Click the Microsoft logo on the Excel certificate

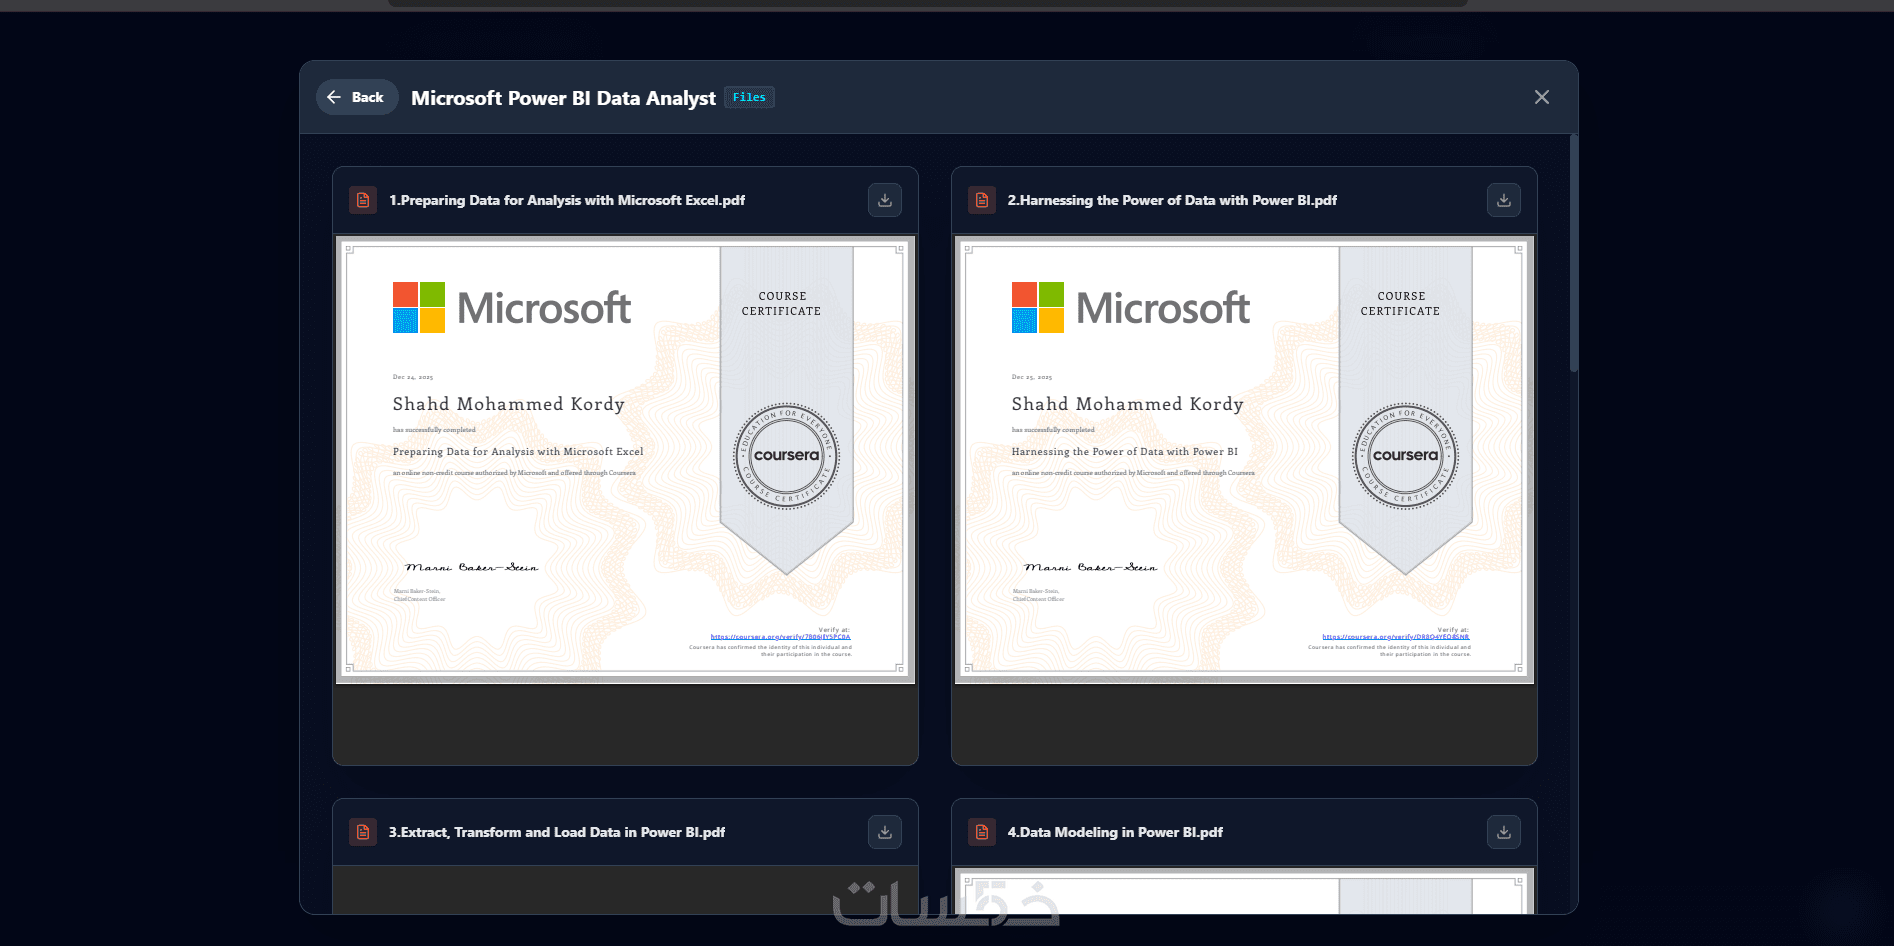click(x=512, y=307)
